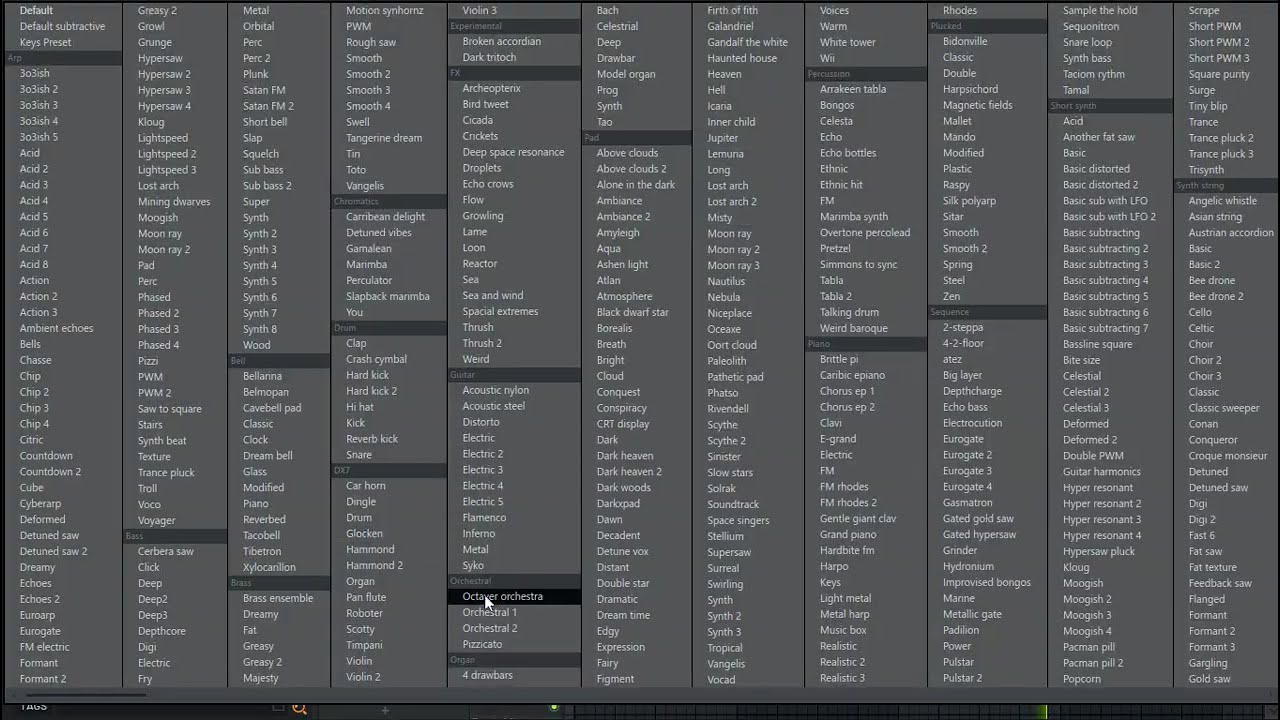1280x720 pixels.
Task: Pick the Caribic epiano preset
Action: (852, 375)
